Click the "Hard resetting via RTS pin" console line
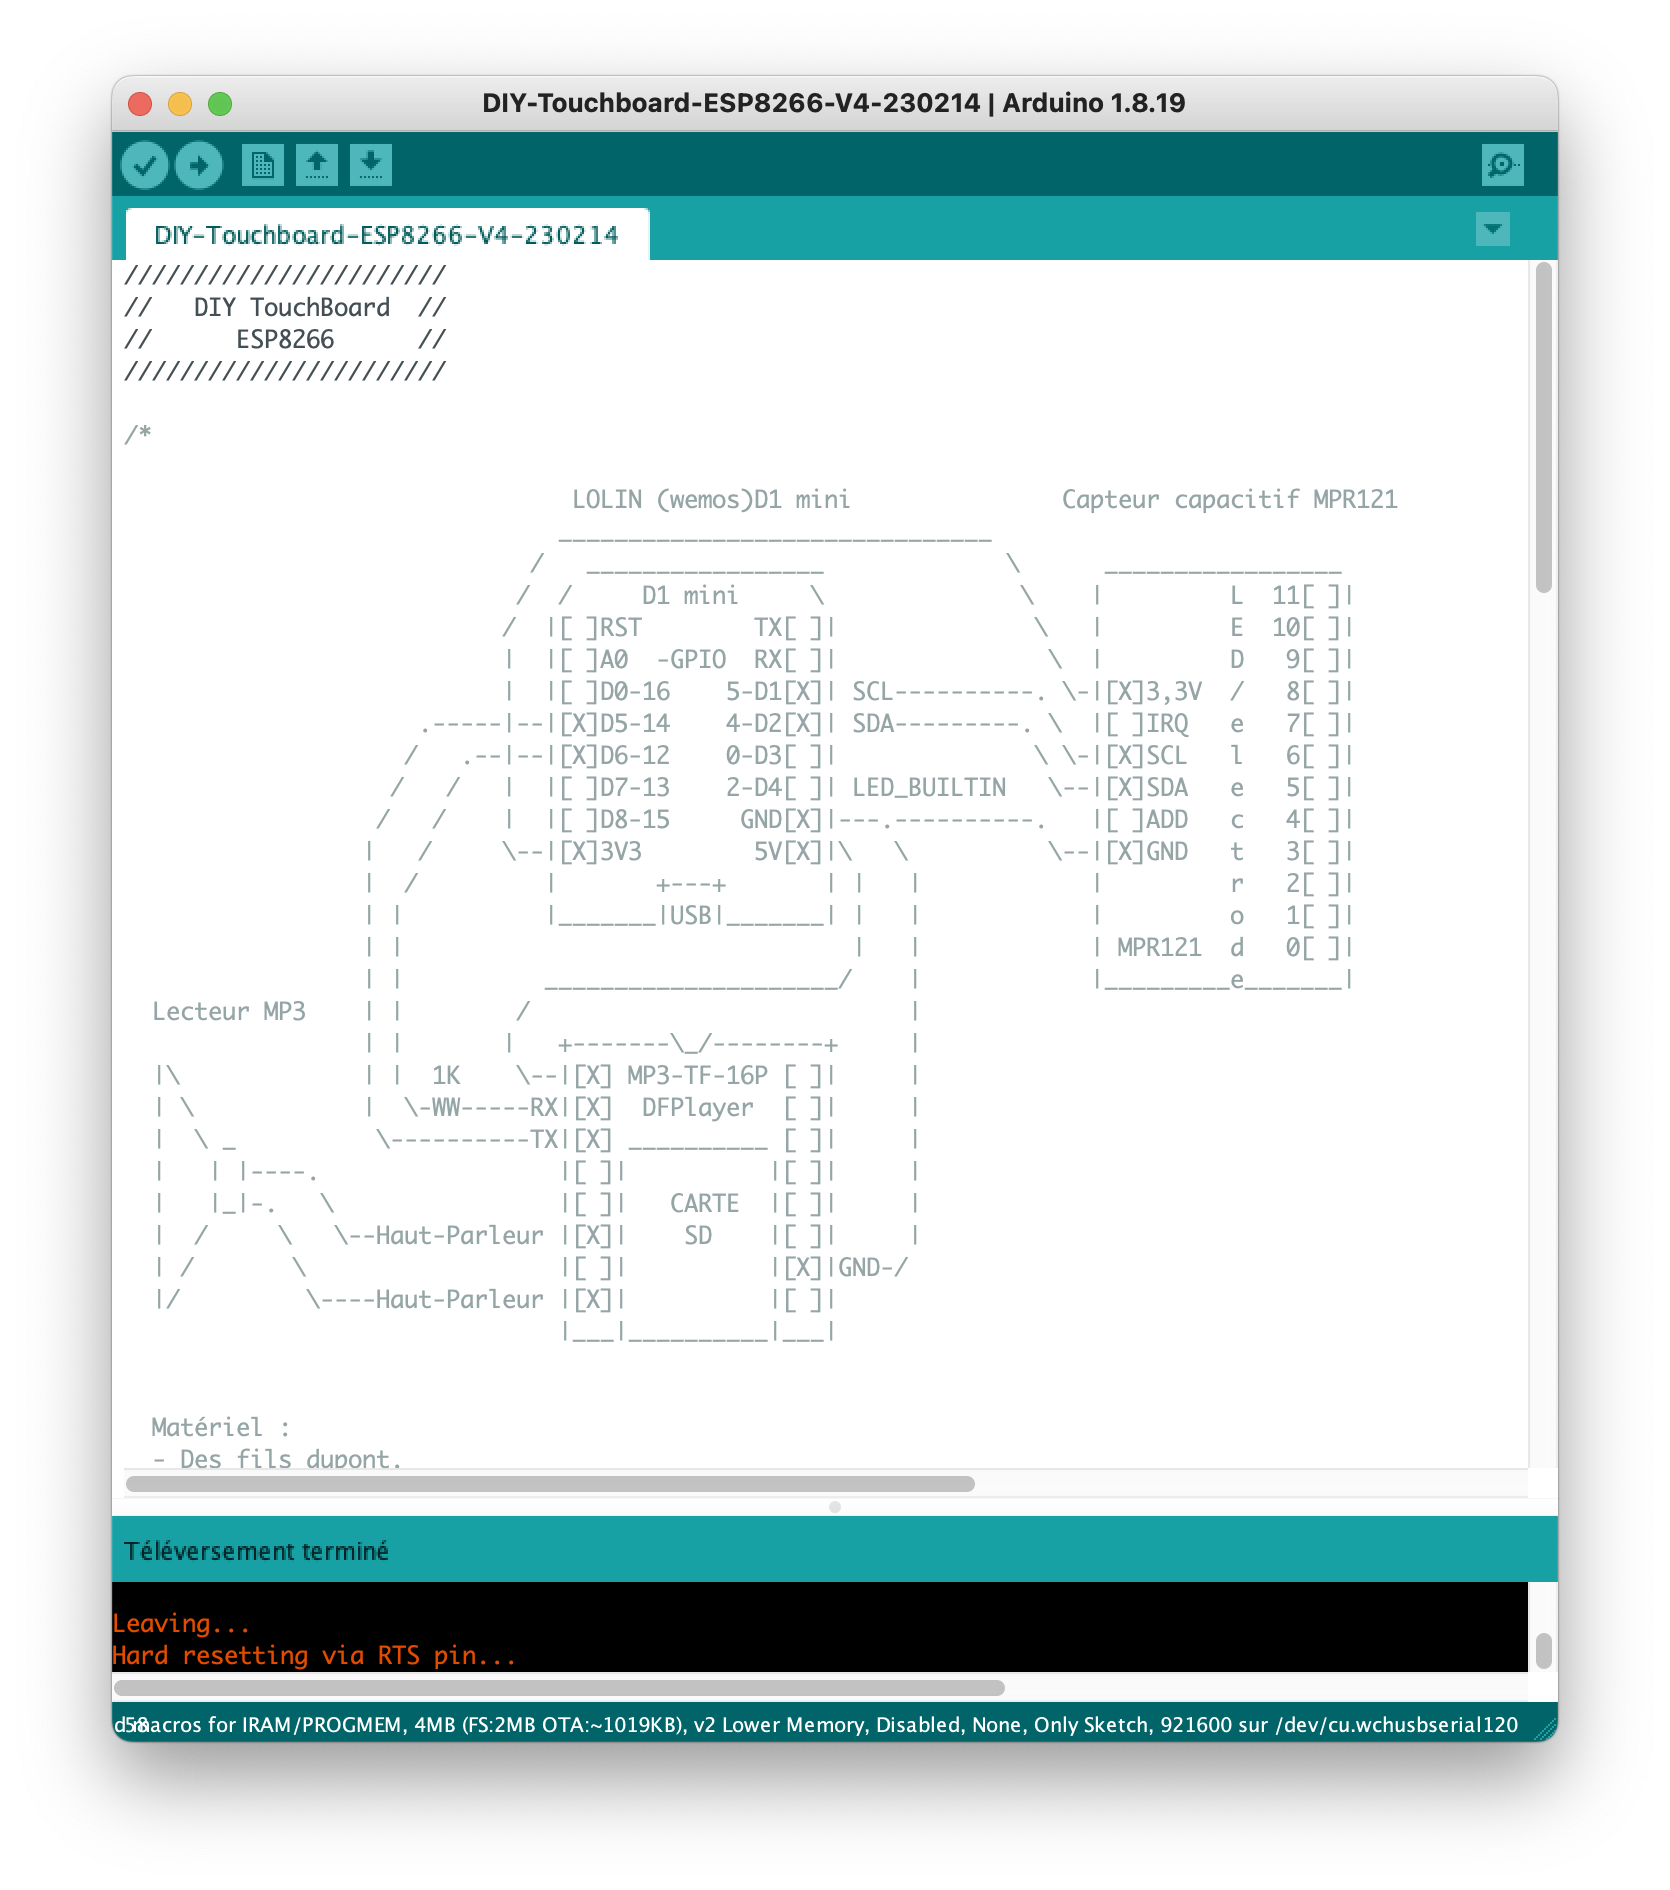 pos(314,1656)
